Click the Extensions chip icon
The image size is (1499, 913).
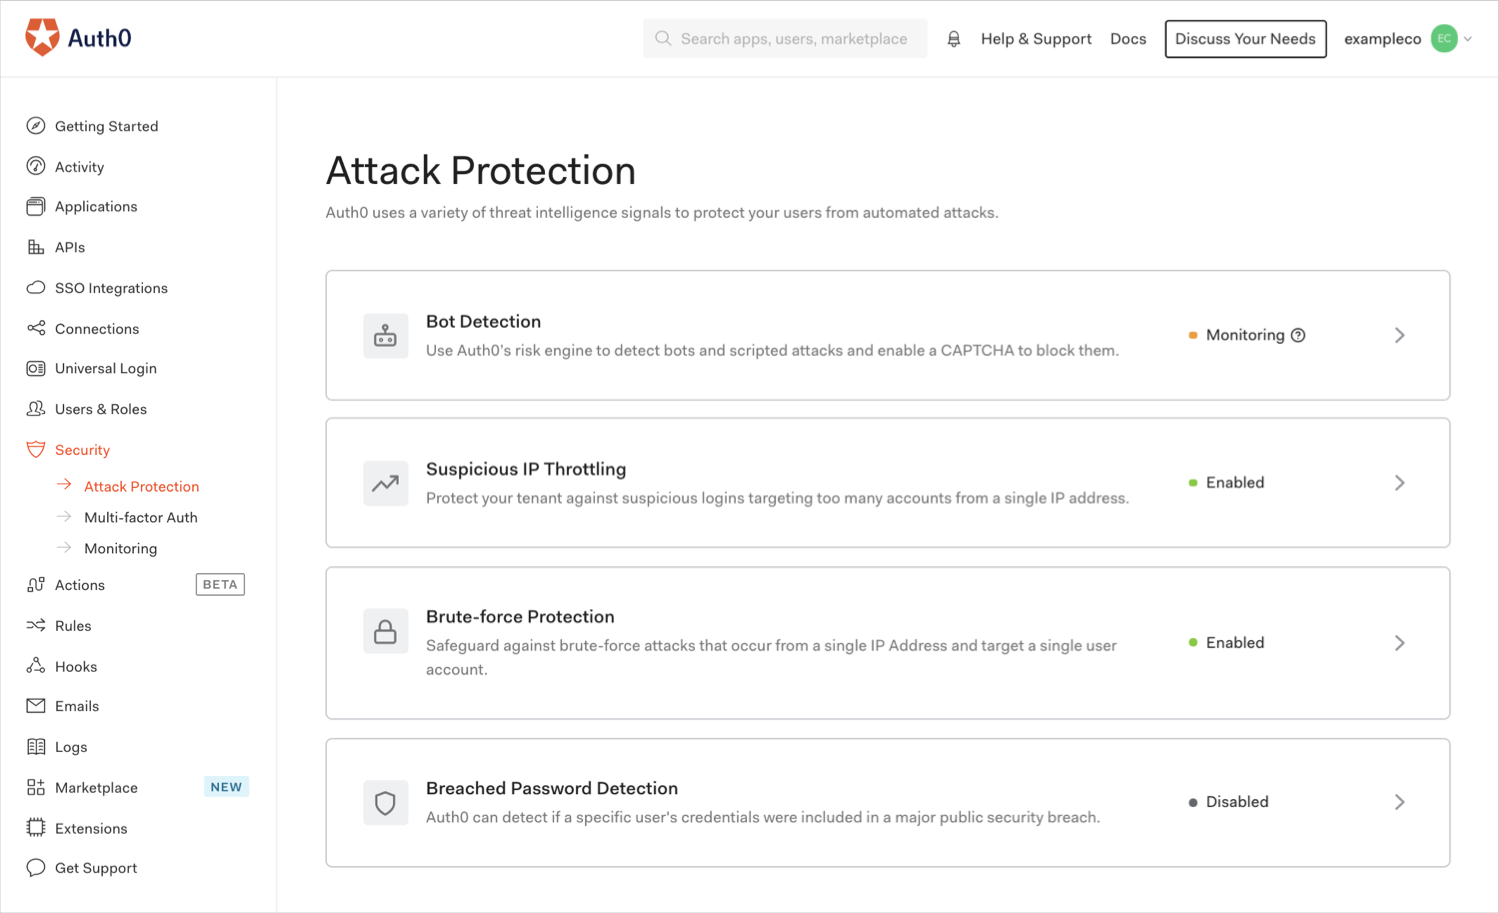[36, 828]
